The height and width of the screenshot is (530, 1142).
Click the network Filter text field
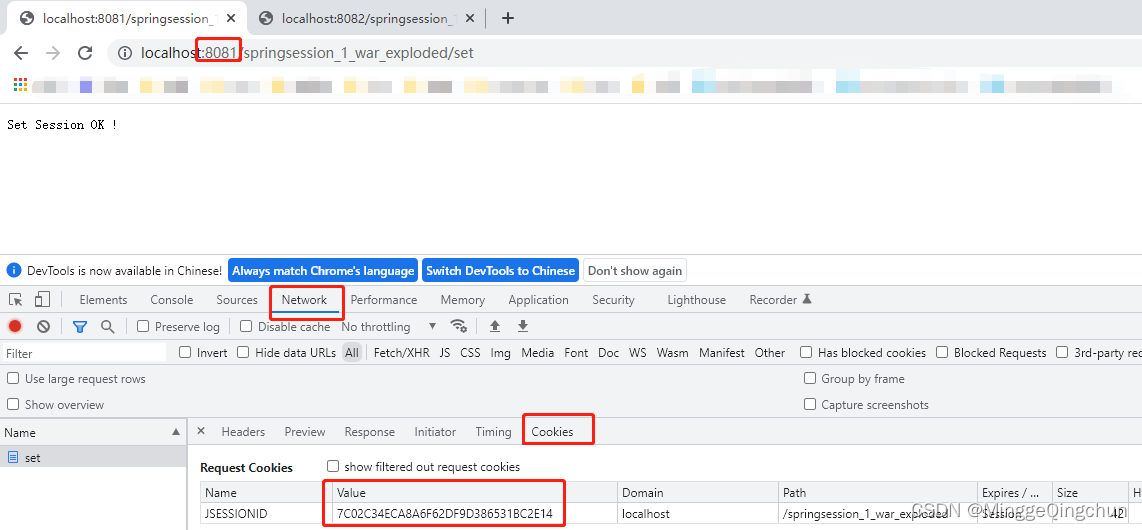tap(84, 353)
